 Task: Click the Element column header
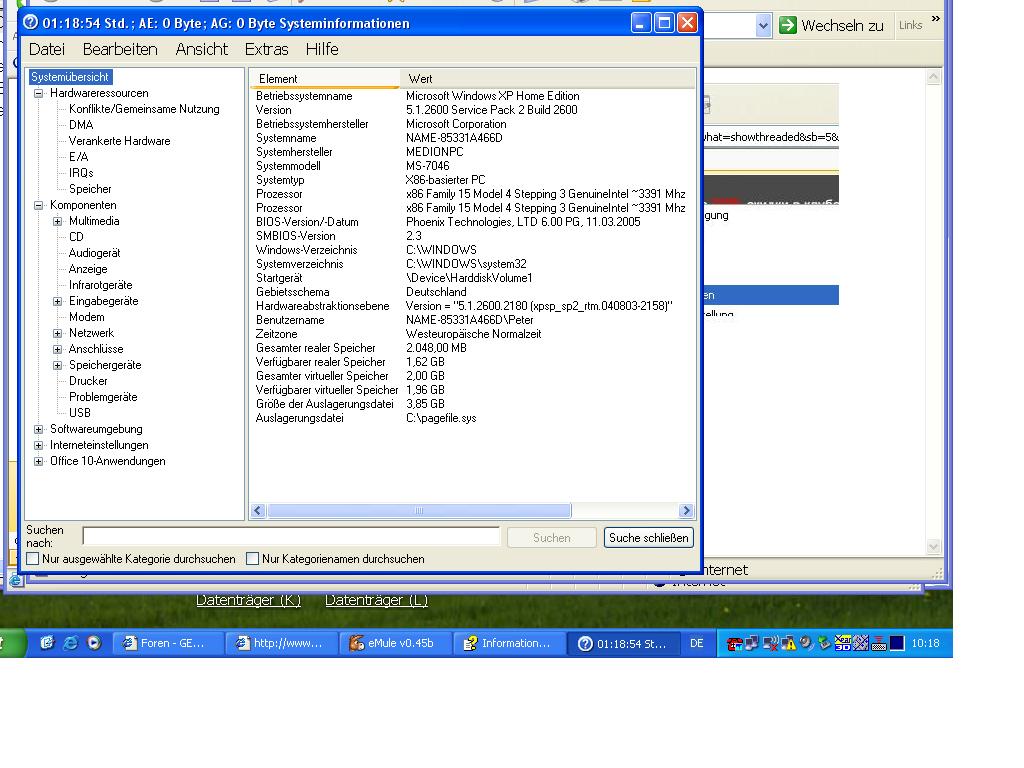[x=325, y=78]
